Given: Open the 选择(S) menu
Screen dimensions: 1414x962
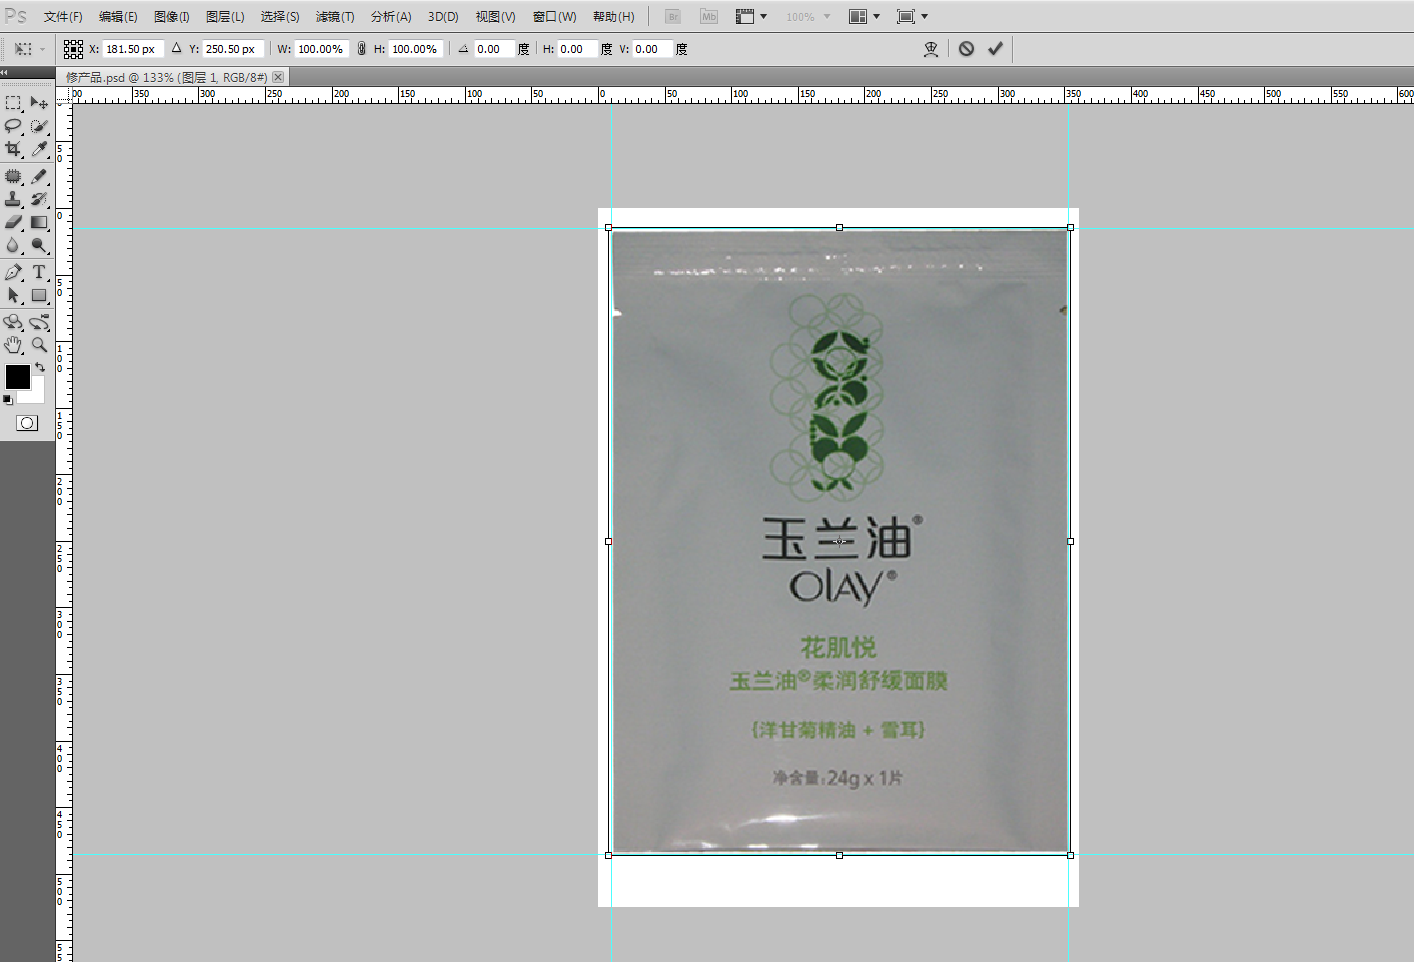Looking at the screenshot, I should 280,17.
